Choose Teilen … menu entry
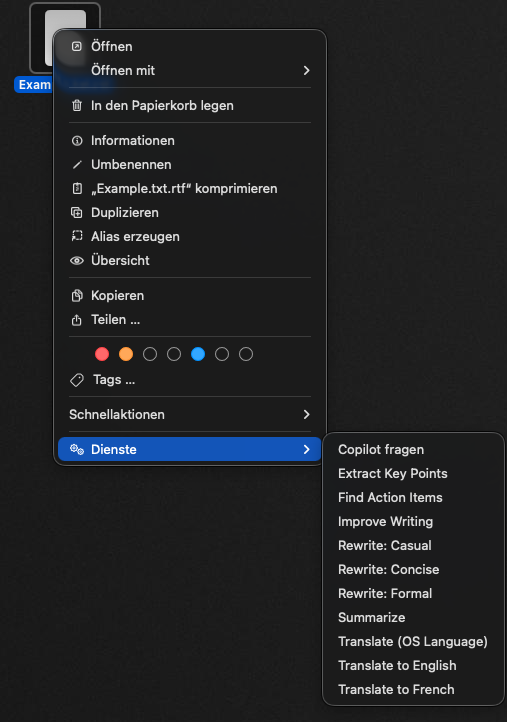This screenshot has width=507, height=722. [x=190, y=320]
